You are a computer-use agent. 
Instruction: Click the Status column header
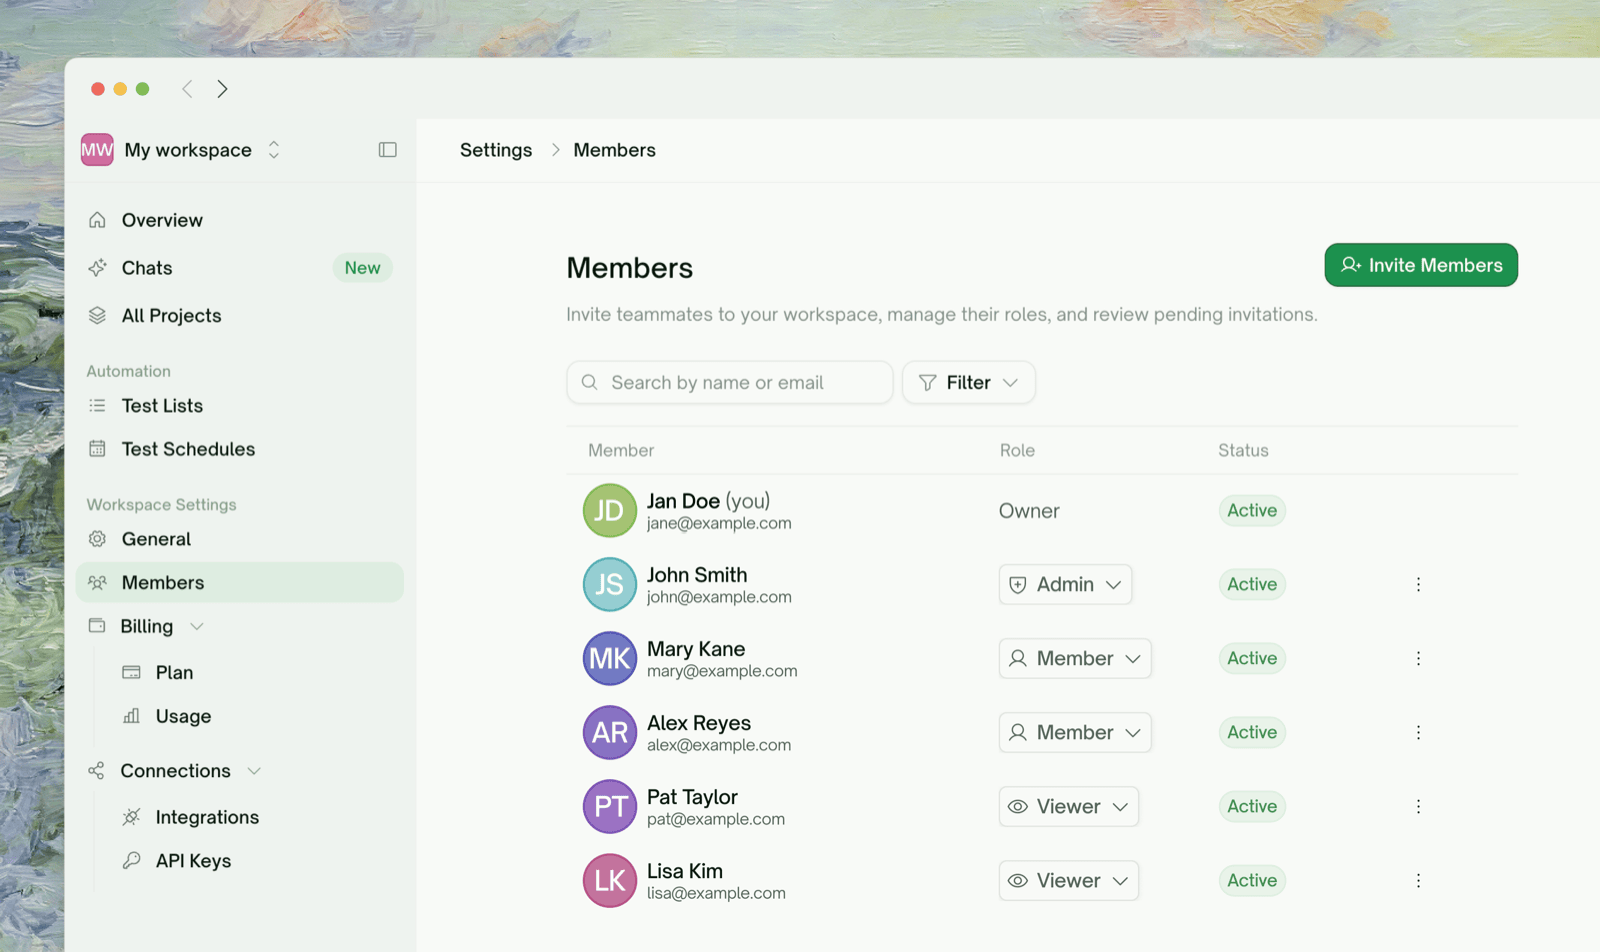coord(1243,450)
